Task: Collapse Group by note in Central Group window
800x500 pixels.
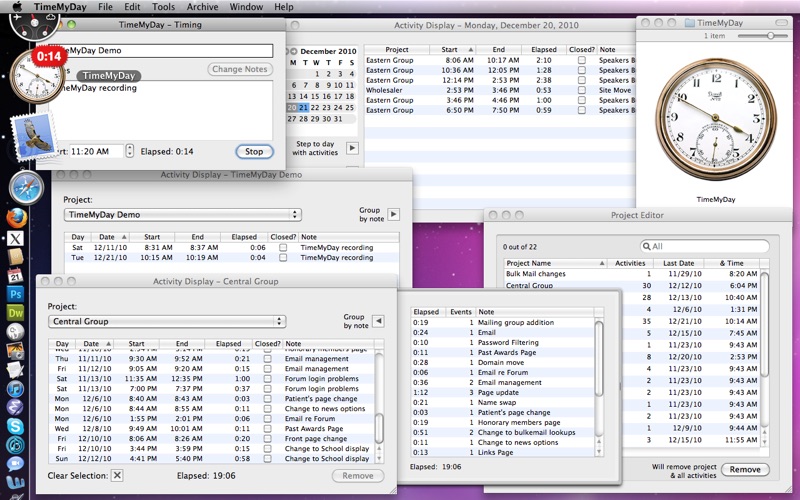Action: point(378,321)
